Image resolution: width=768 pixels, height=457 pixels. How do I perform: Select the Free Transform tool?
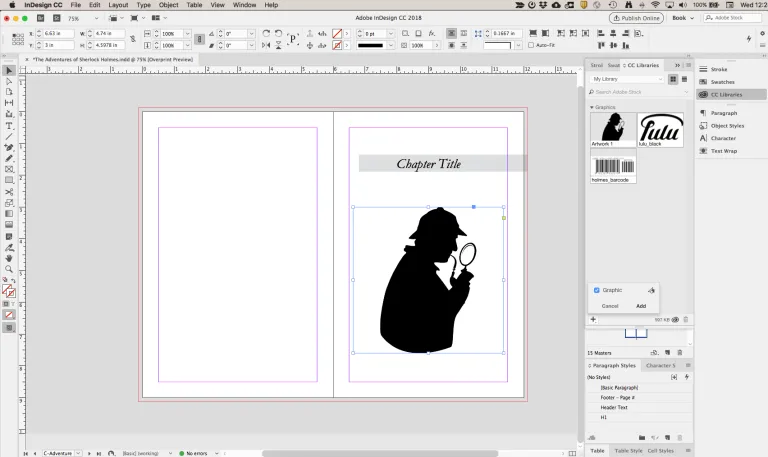[9, 203]
